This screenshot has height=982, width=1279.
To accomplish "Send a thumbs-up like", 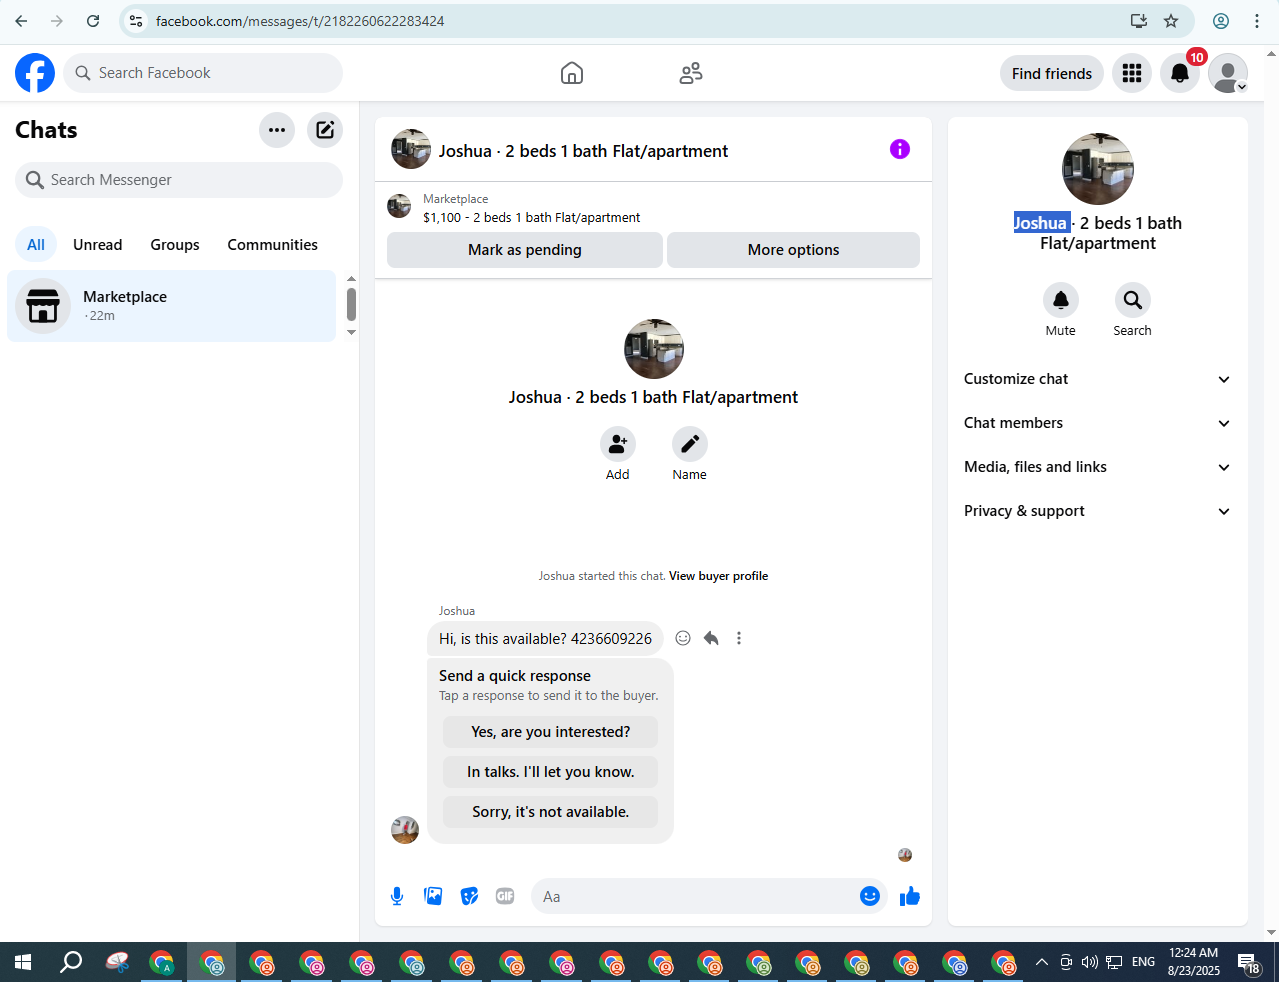I will (x=909, y=896).
